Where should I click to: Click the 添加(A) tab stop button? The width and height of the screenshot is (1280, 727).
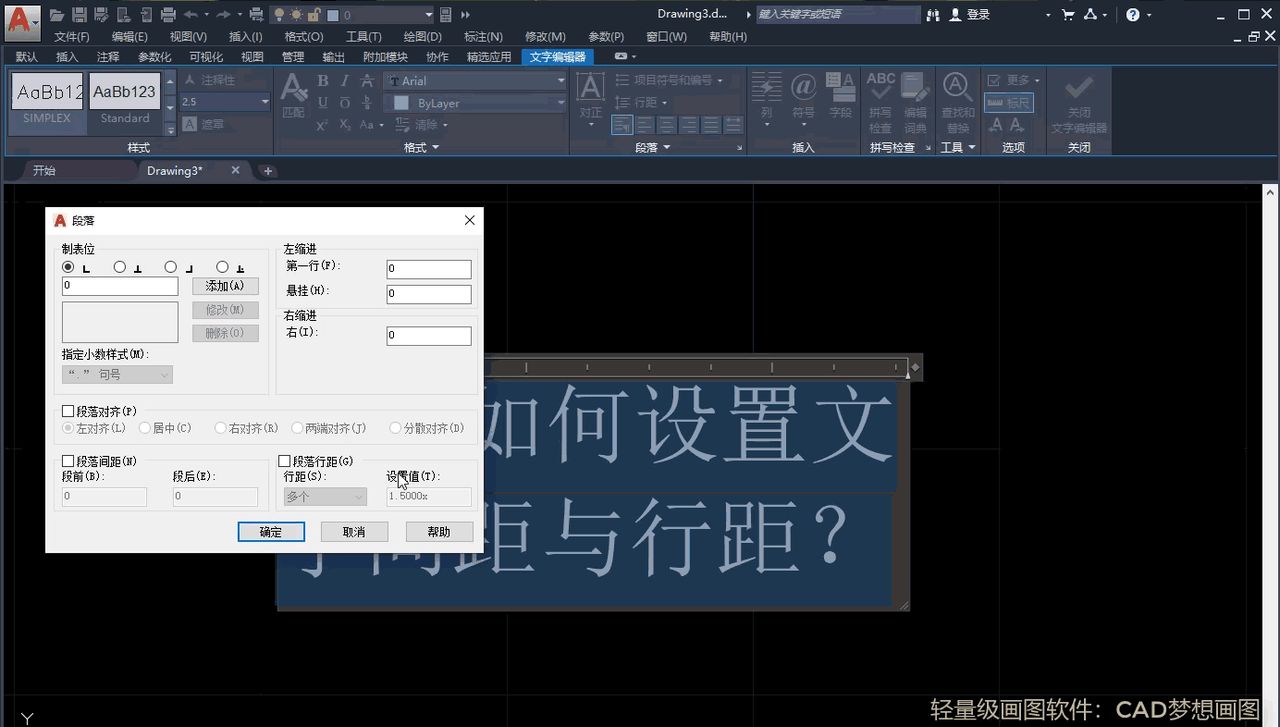[225, 285]
